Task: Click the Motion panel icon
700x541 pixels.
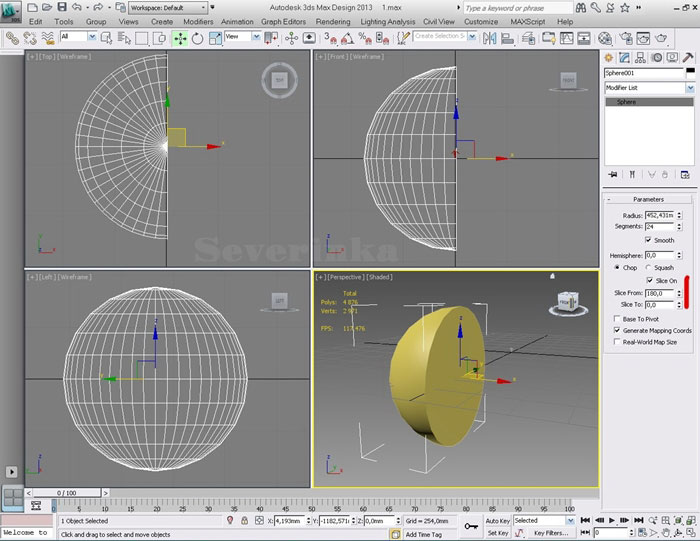Action: [x=656, y=57]
